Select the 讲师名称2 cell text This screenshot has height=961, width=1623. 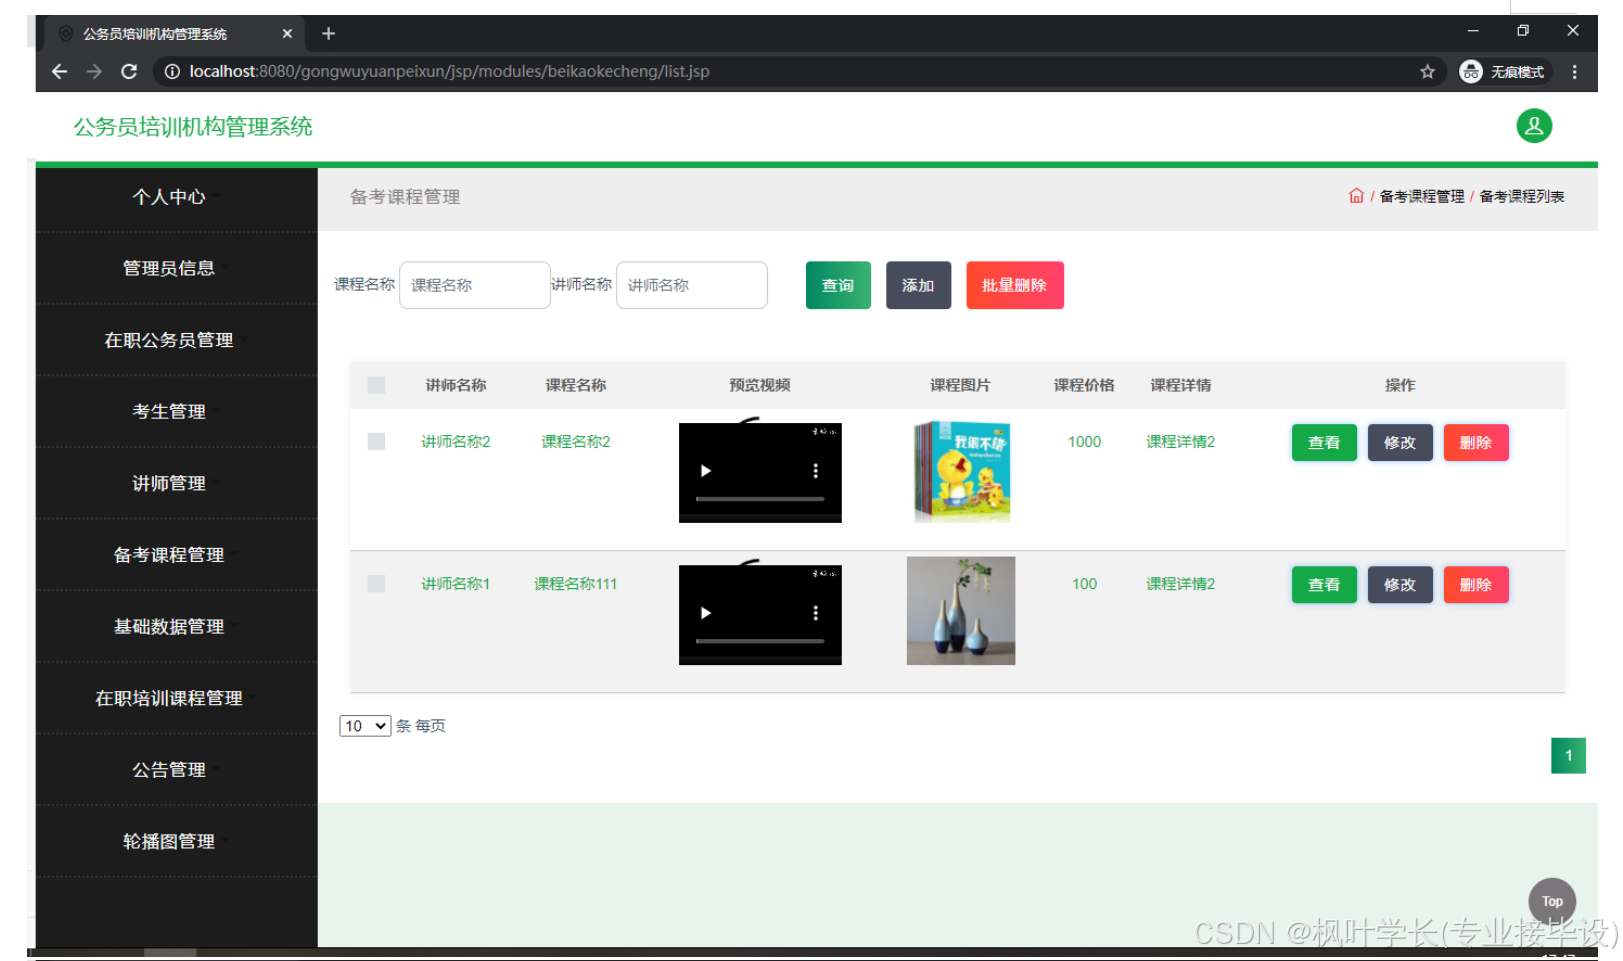click(x=456, y=442)
